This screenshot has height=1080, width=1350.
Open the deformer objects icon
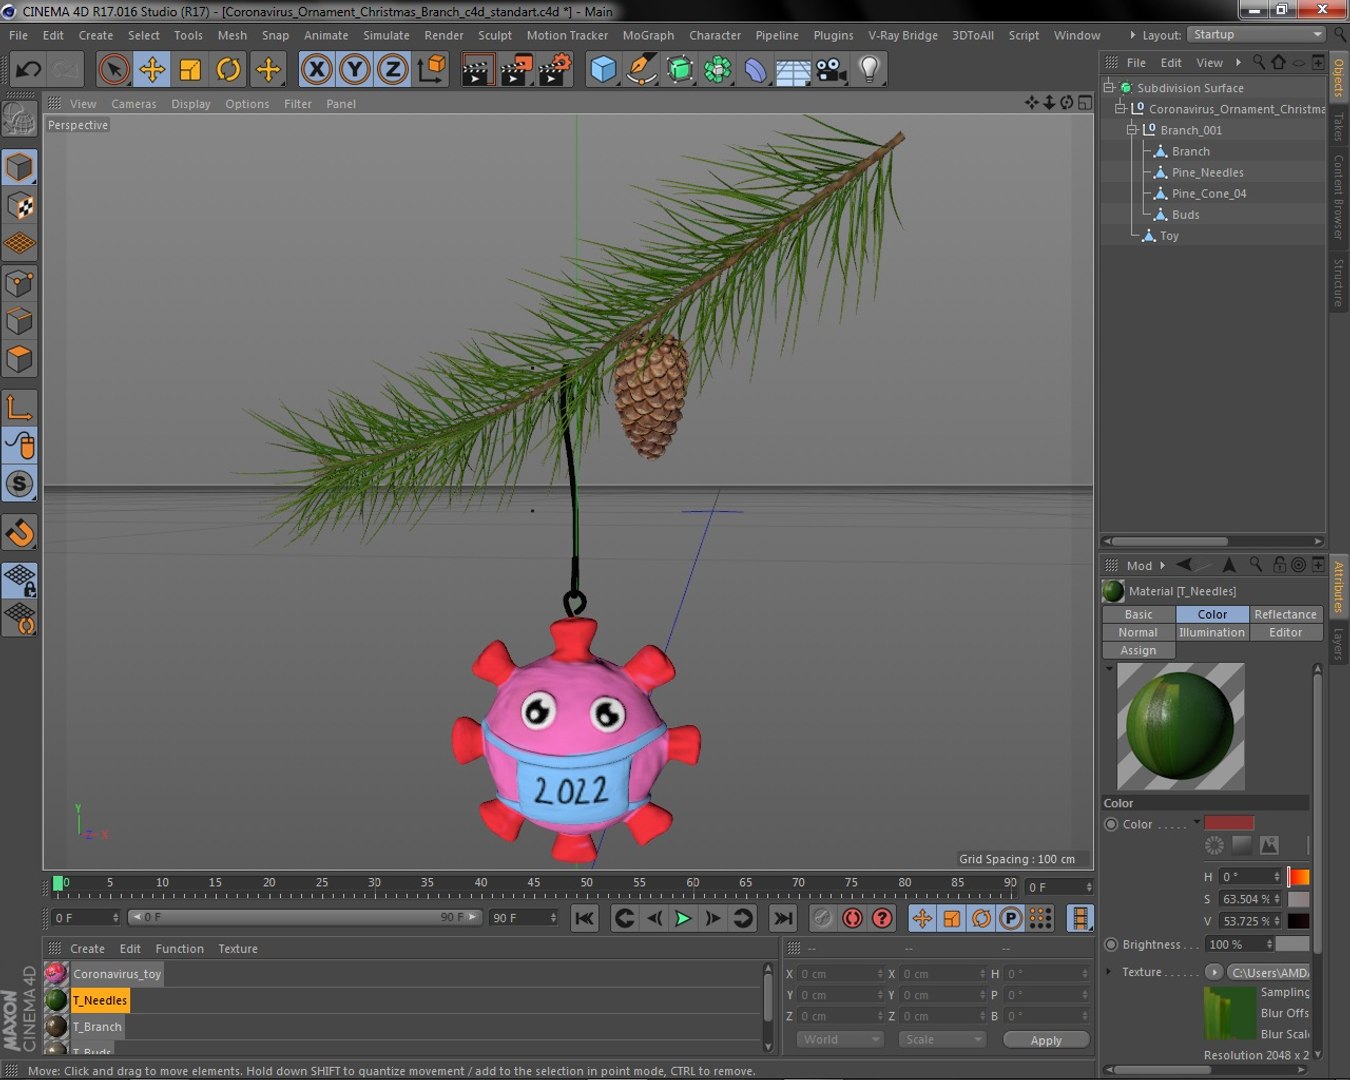click(x=755, y=69)
